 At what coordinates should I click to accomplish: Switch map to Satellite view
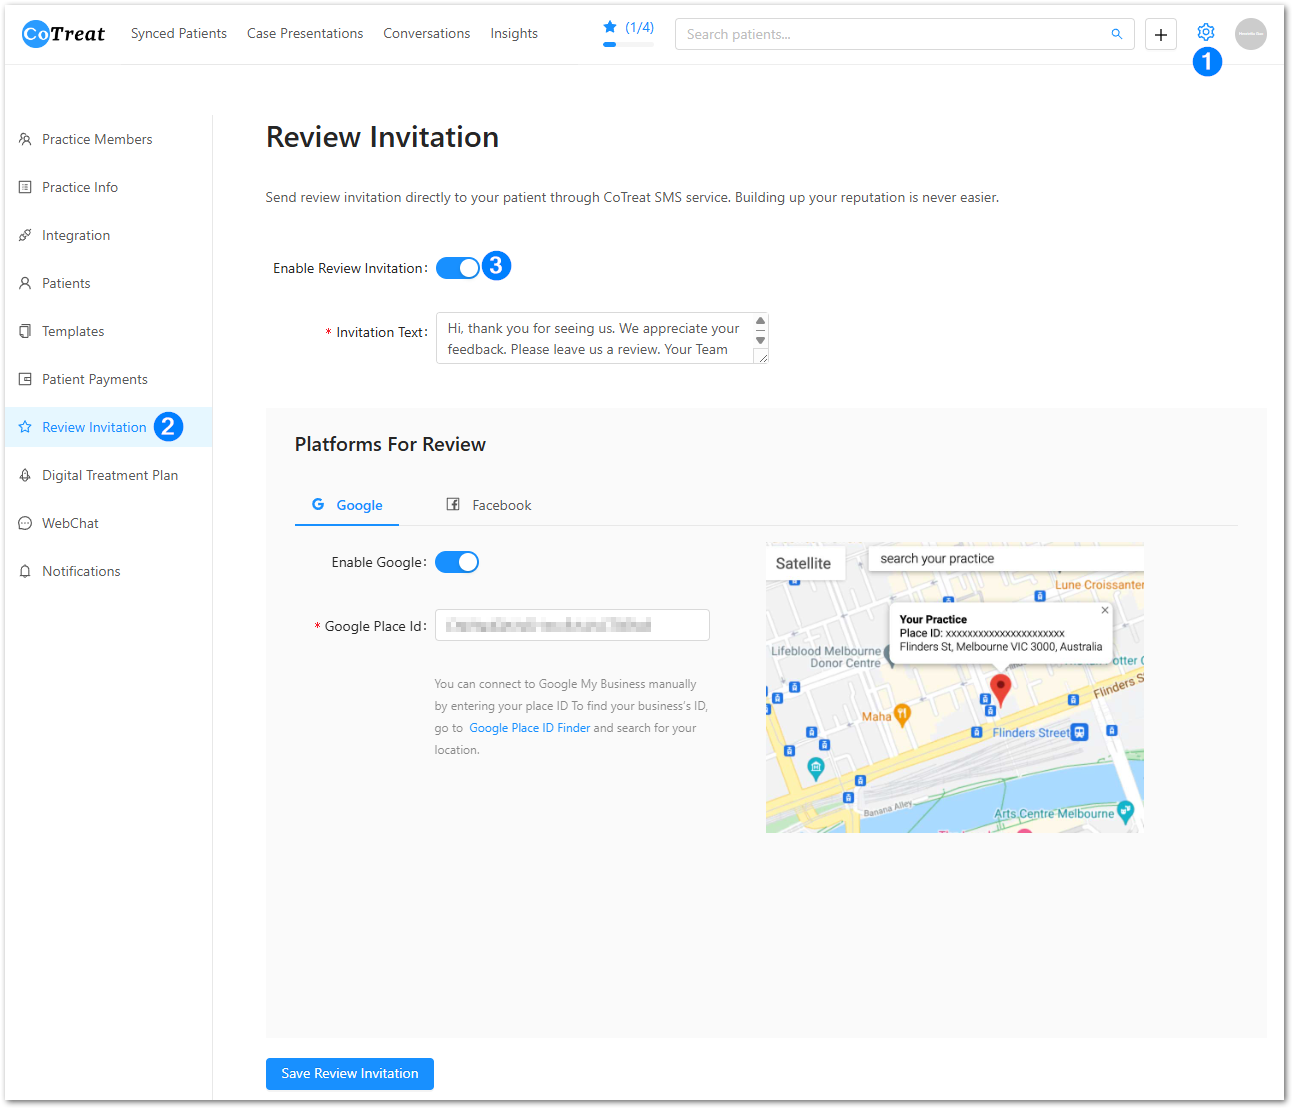click(x=803, y=563)
